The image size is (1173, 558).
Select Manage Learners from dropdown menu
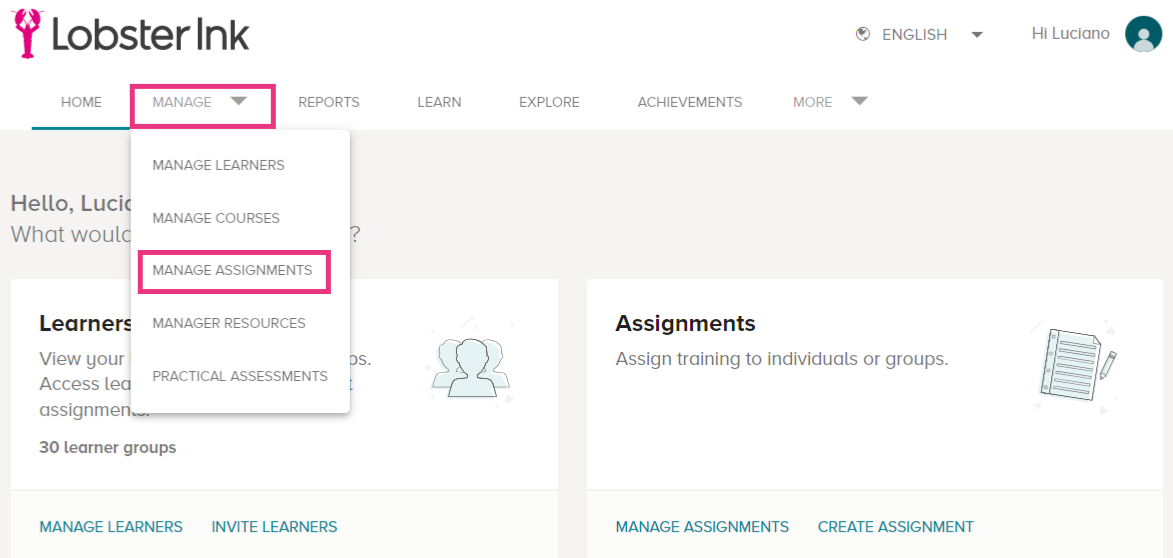[218, 165]
